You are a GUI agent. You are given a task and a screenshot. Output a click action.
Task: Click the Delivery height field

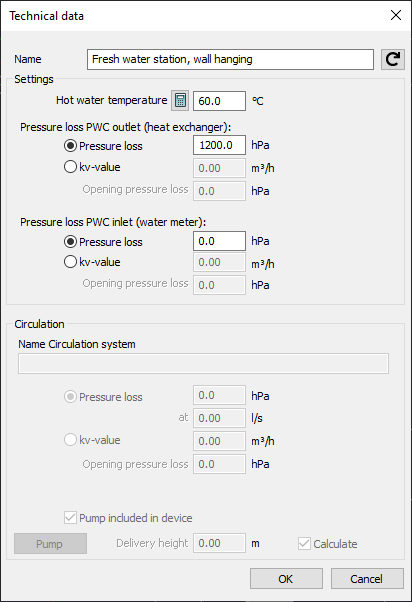pyautogui.click(x=219, y=543)
